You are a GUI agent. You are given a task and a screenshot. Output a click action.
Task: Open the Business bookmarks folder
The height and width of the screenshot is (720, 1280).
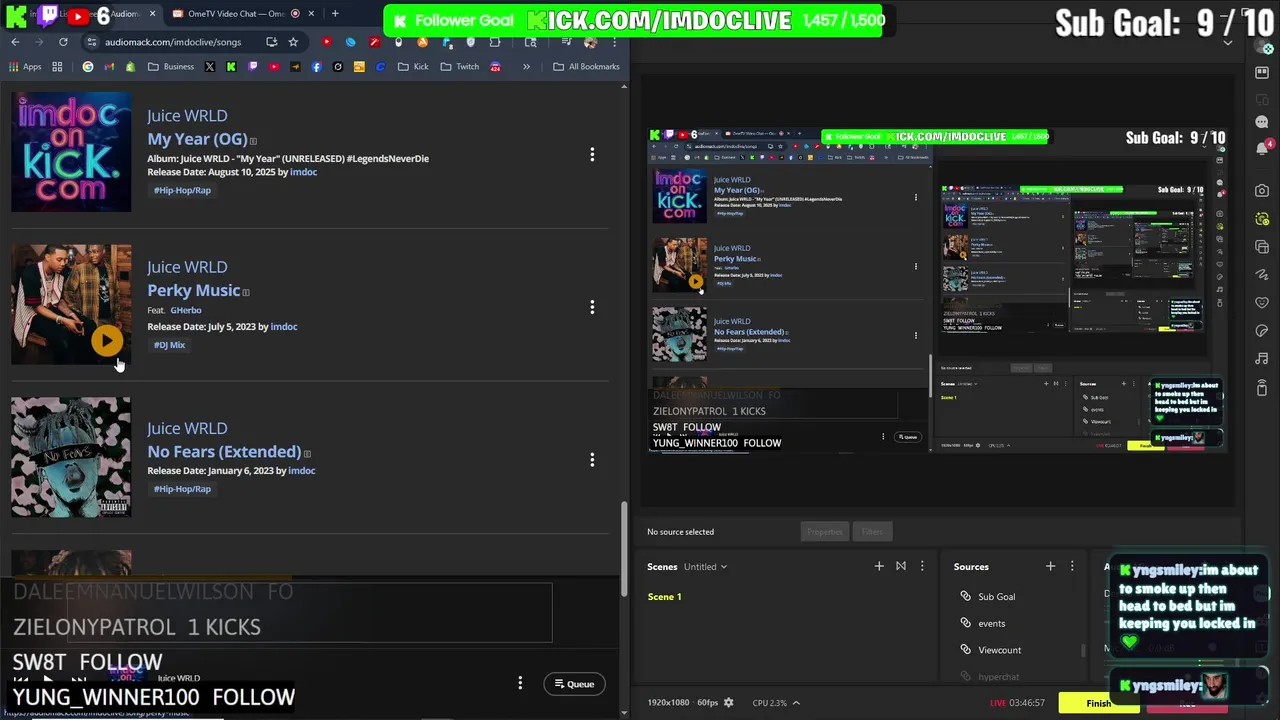tap(171, 67)
